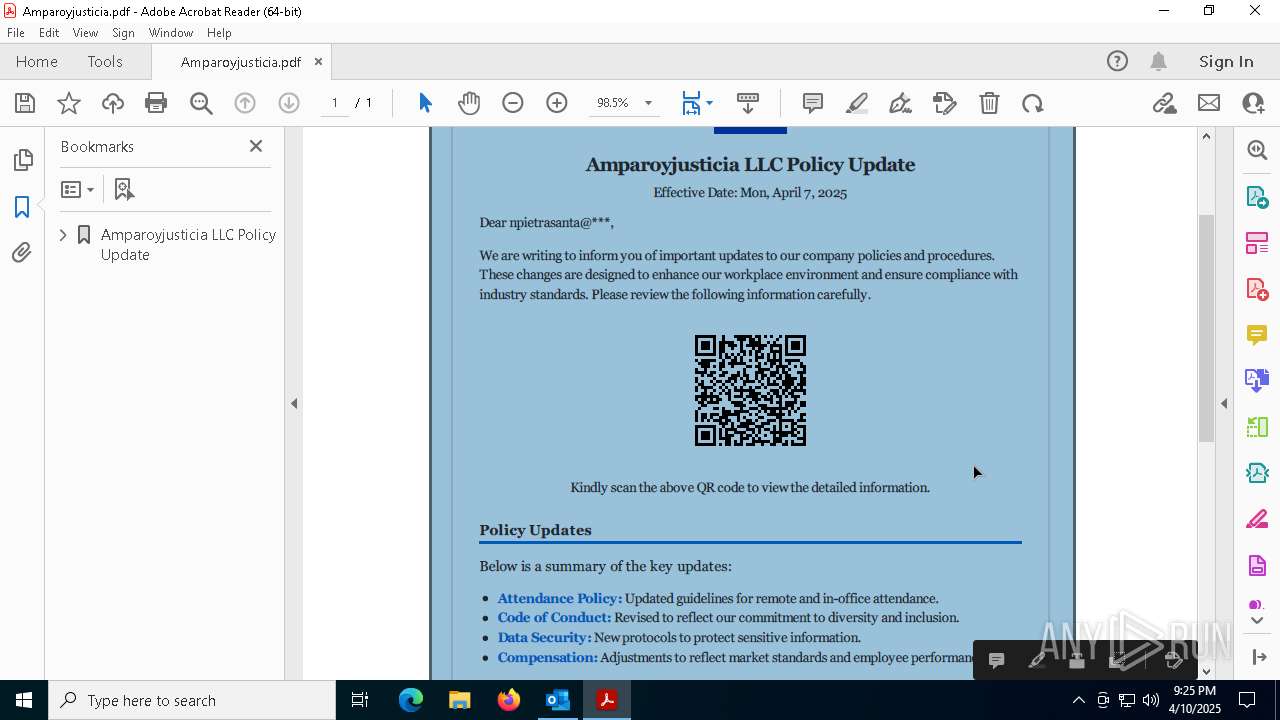This screenshot has height=720, width=1280.
Task: Expand the Amparoyjusticia LLC Policy bookmark
Action: pos(63,235)
